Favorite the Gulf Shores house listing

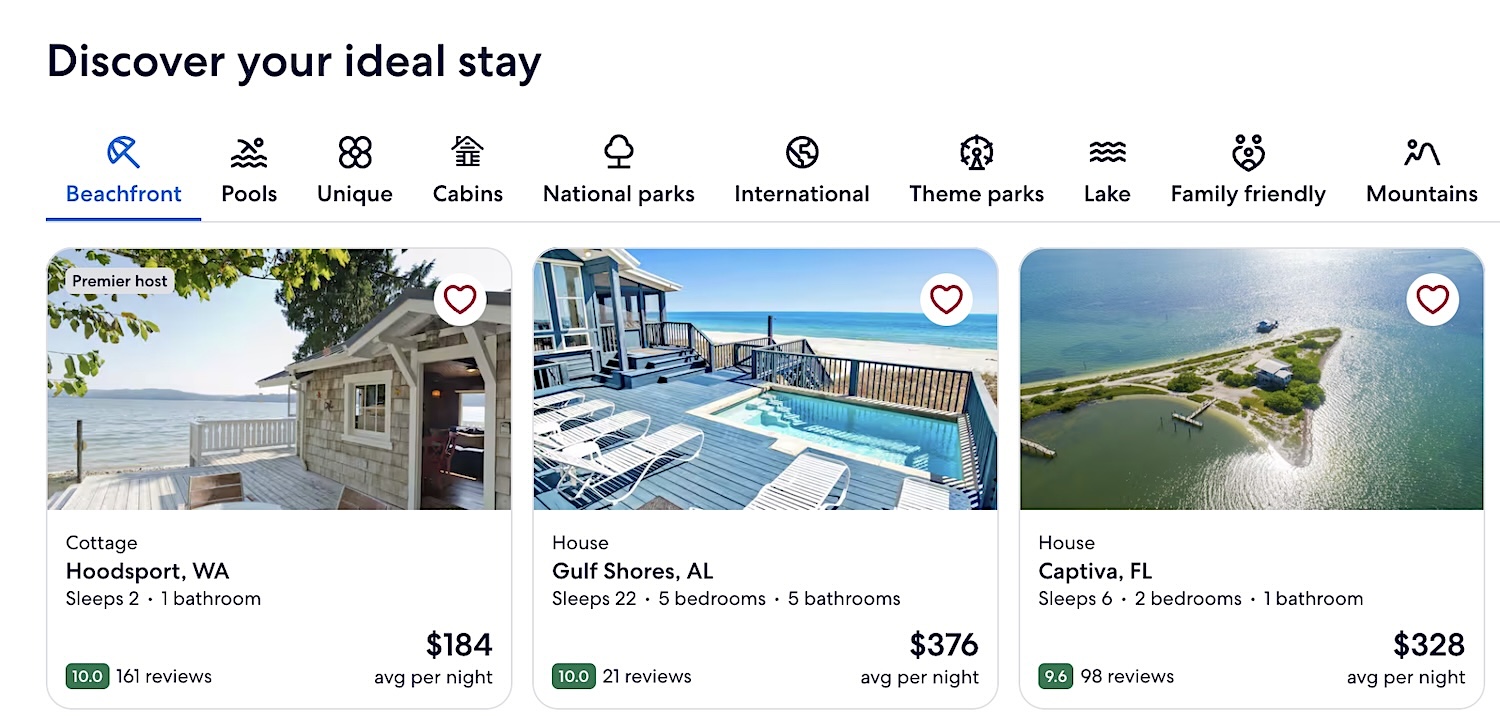[x=946, y=299]
